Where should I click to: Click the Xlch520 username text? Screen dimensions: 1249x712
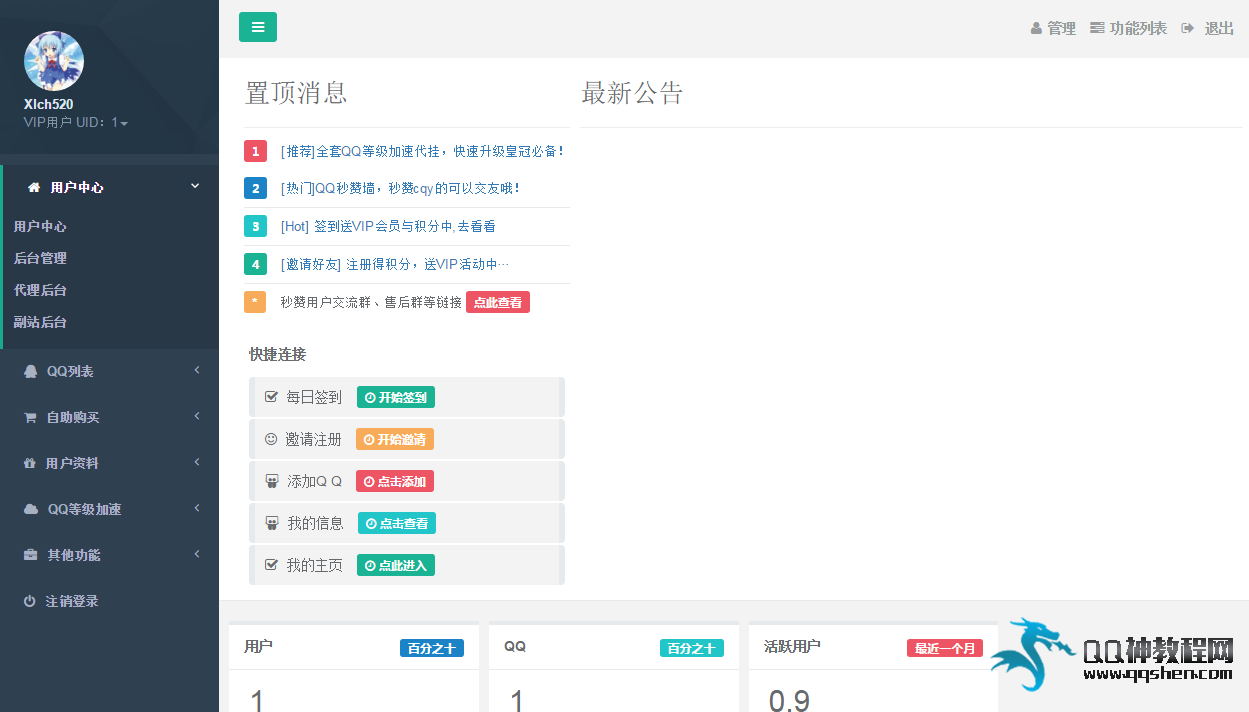pyautogui.click(x=48, y=104)
